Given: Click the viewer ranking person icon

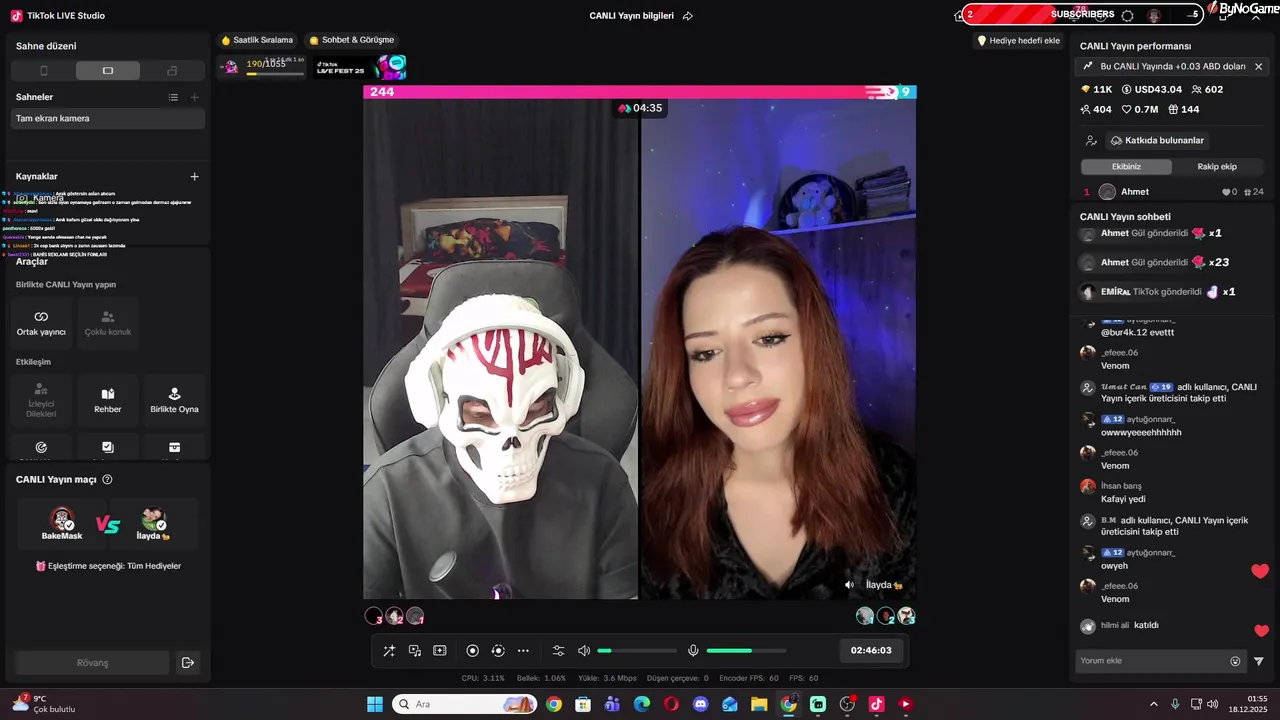Looking at the screenshot, I should pos(1091,141).
